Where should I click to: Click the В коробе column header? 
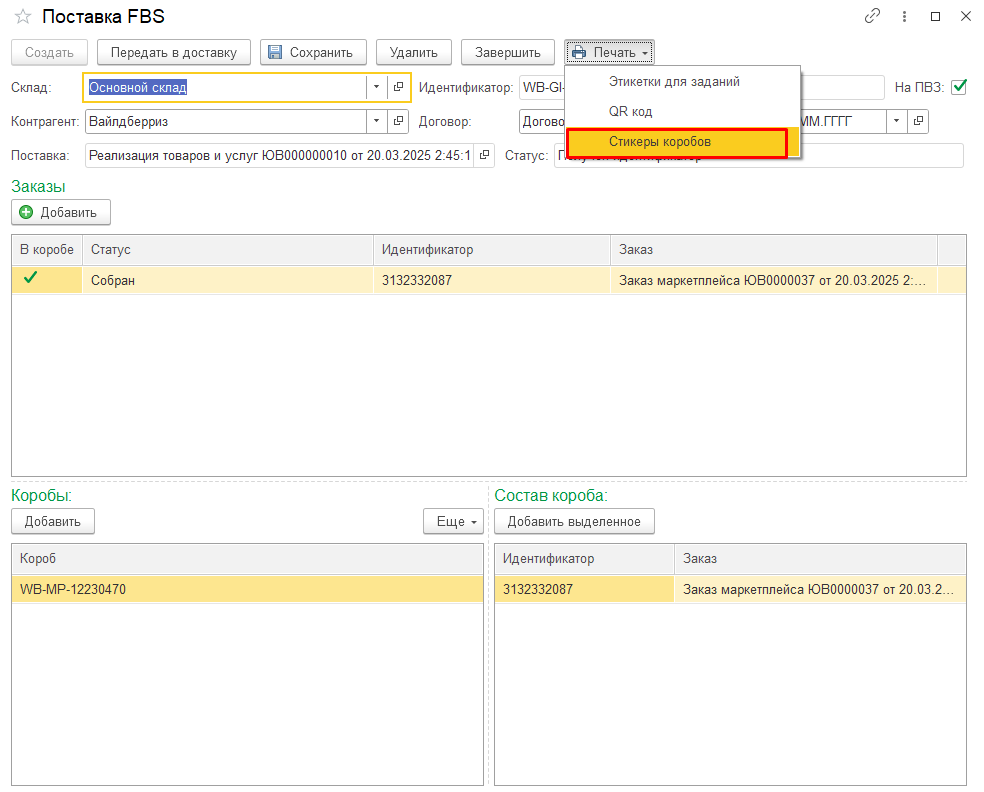coord(47,249)
